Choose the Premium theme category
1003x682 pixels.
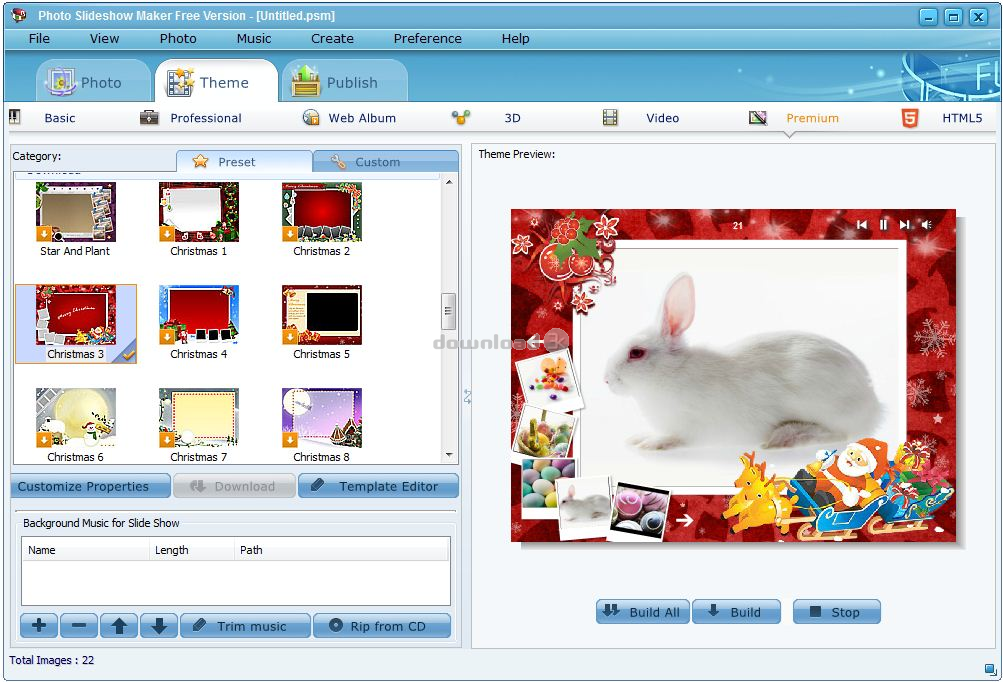point(812,118)
